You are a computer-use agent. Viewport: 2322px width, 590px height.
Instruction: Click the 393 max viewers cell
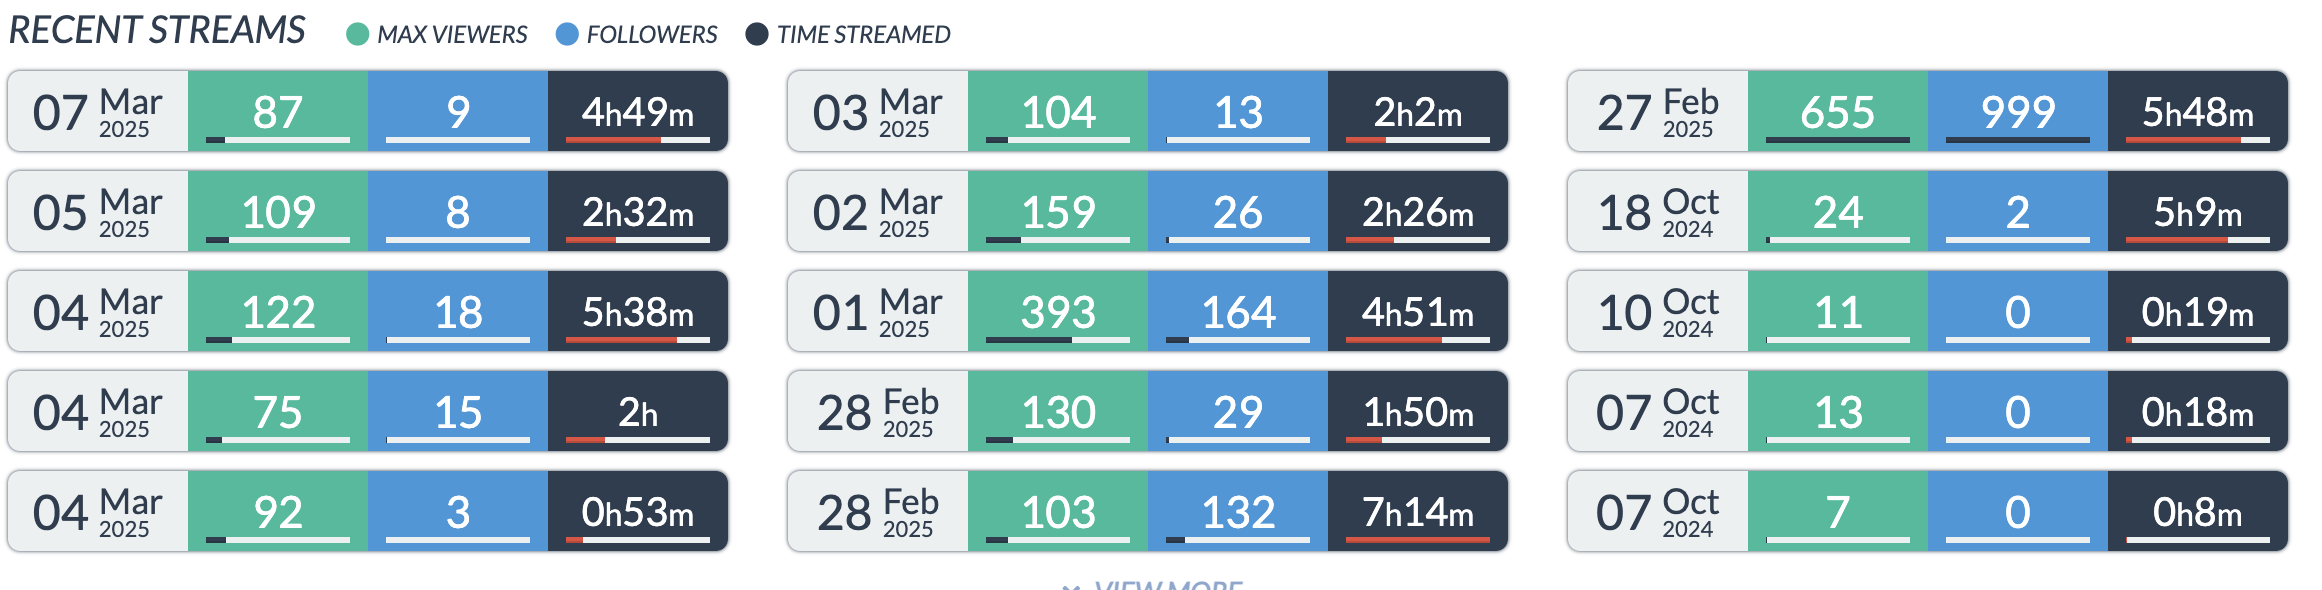pyautogui.click(x=1057, y=312)
